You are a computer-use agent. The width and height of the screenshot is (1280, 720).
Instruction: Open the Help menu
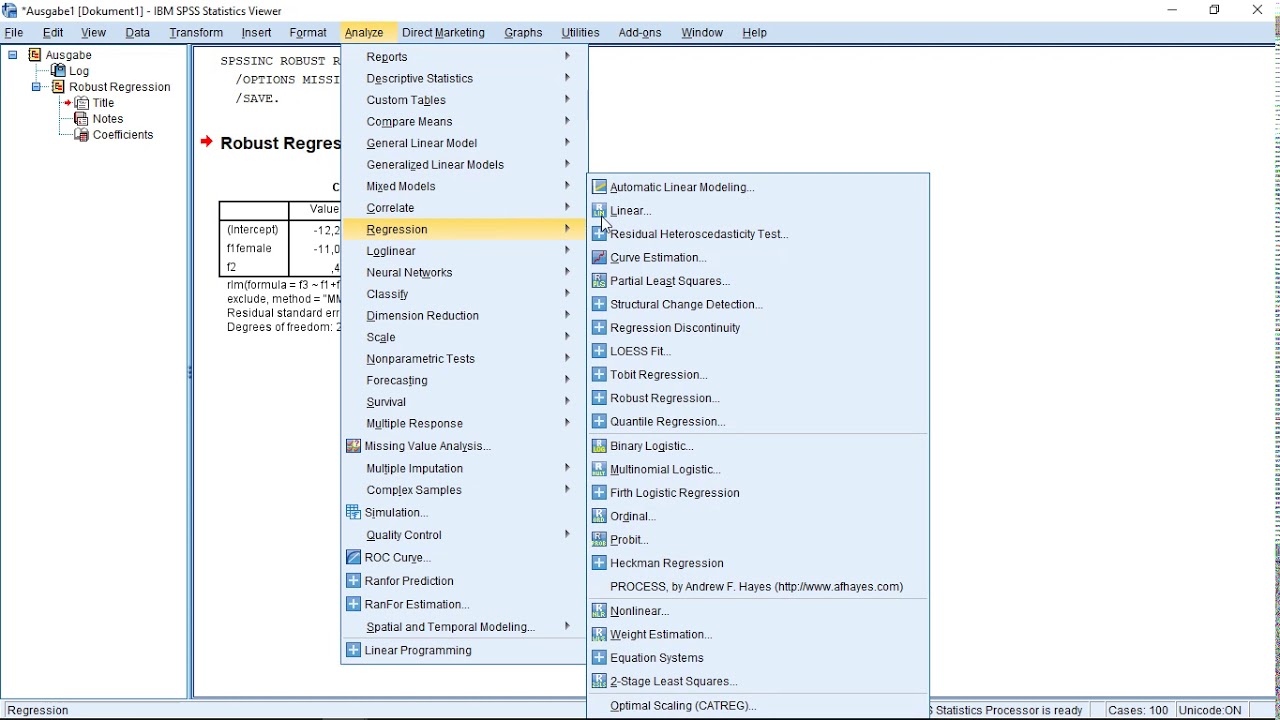click(x=756, y=33)
